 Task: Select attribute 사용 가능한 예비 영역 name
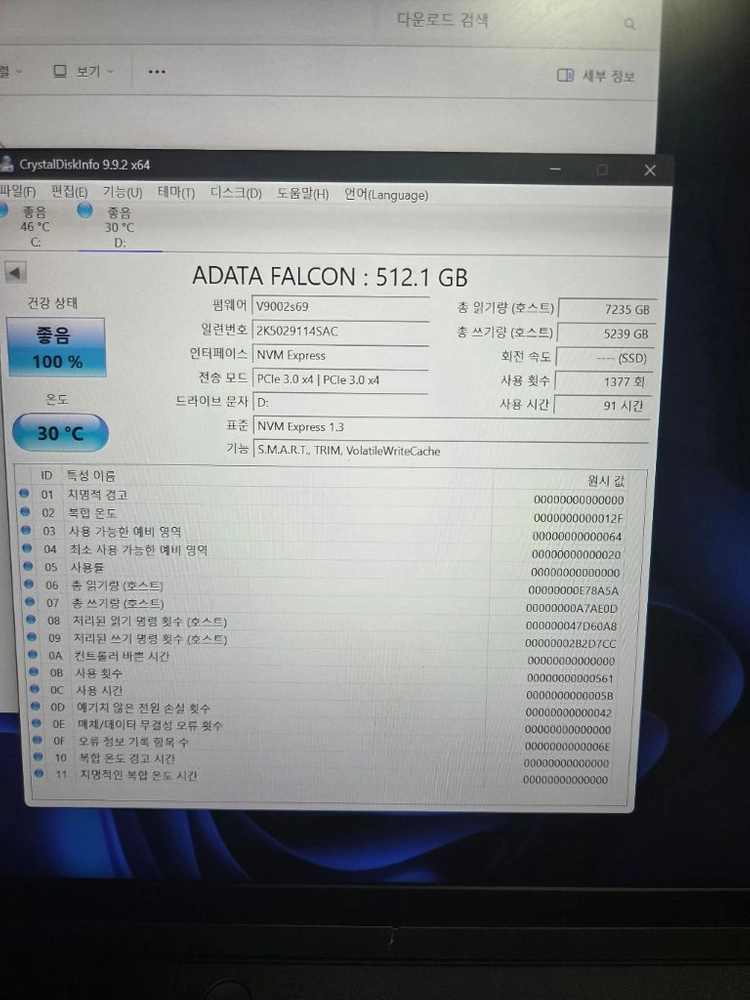tap(125, 531)
